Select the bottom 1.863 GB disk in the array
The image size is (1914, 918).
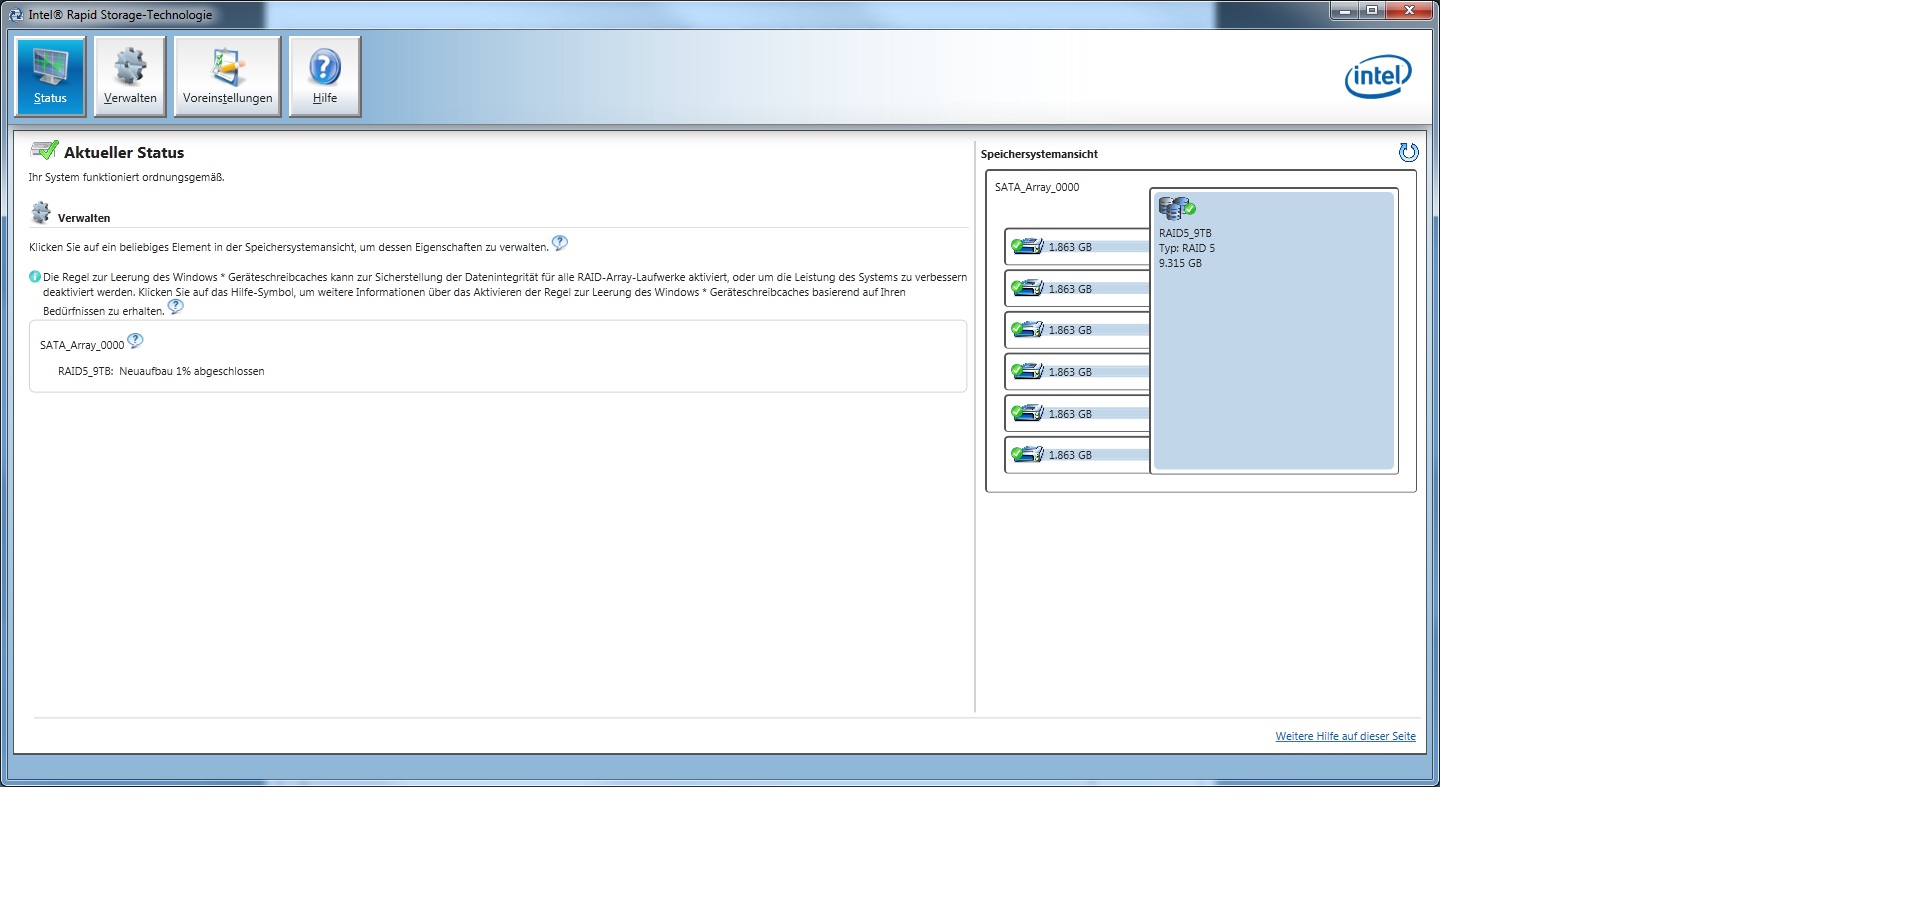(x=1077, y=455)
